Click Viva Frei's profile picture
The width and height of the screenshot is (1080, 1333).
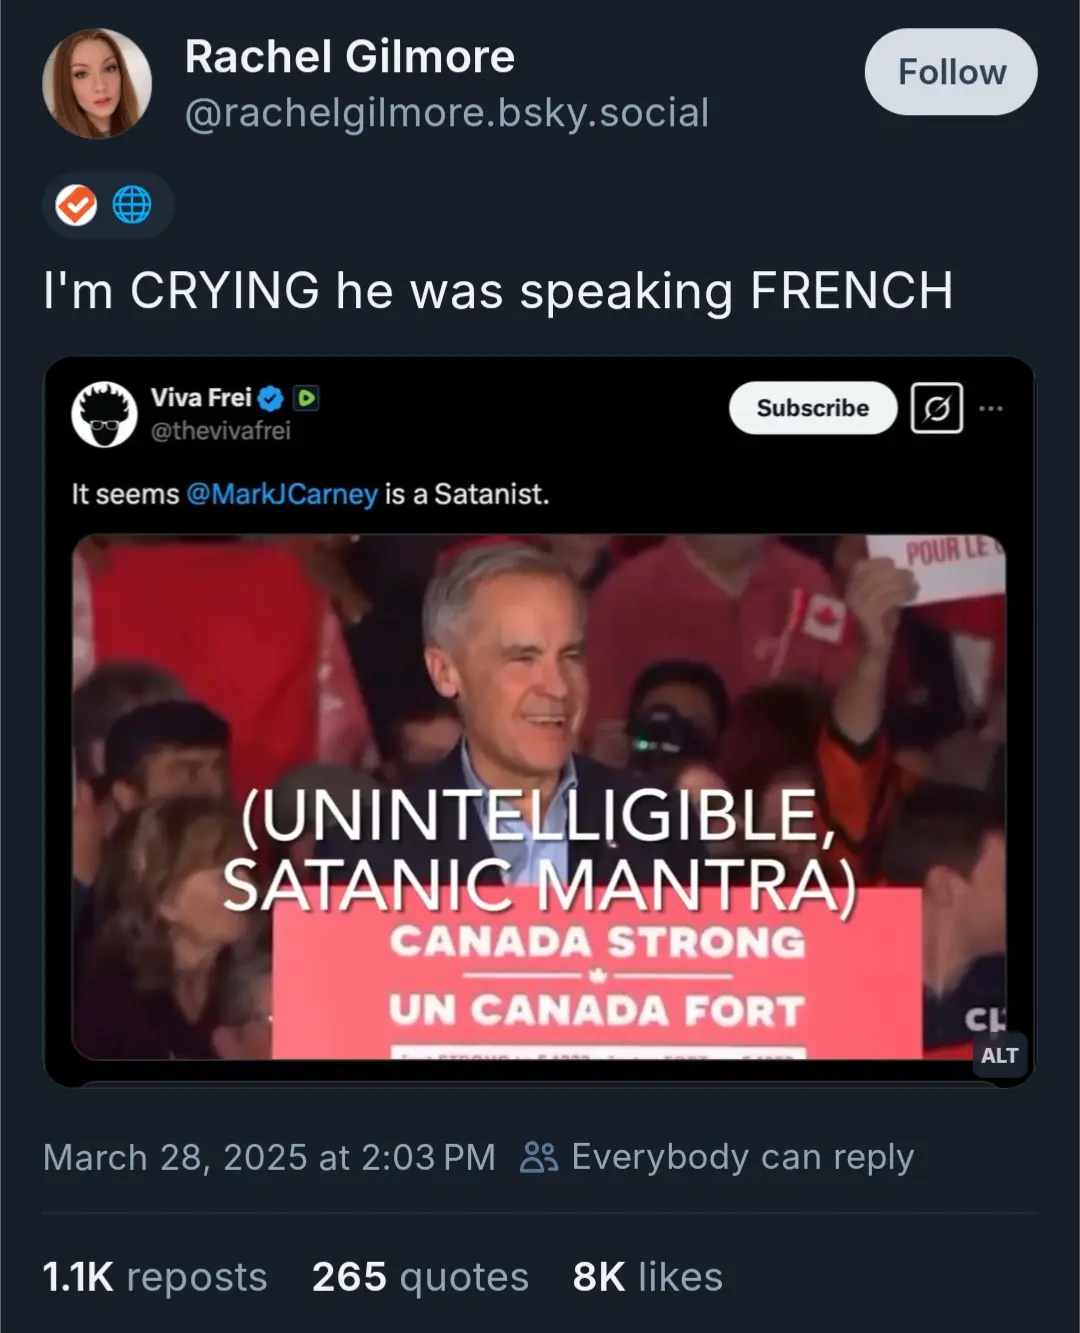click(104, 414)
